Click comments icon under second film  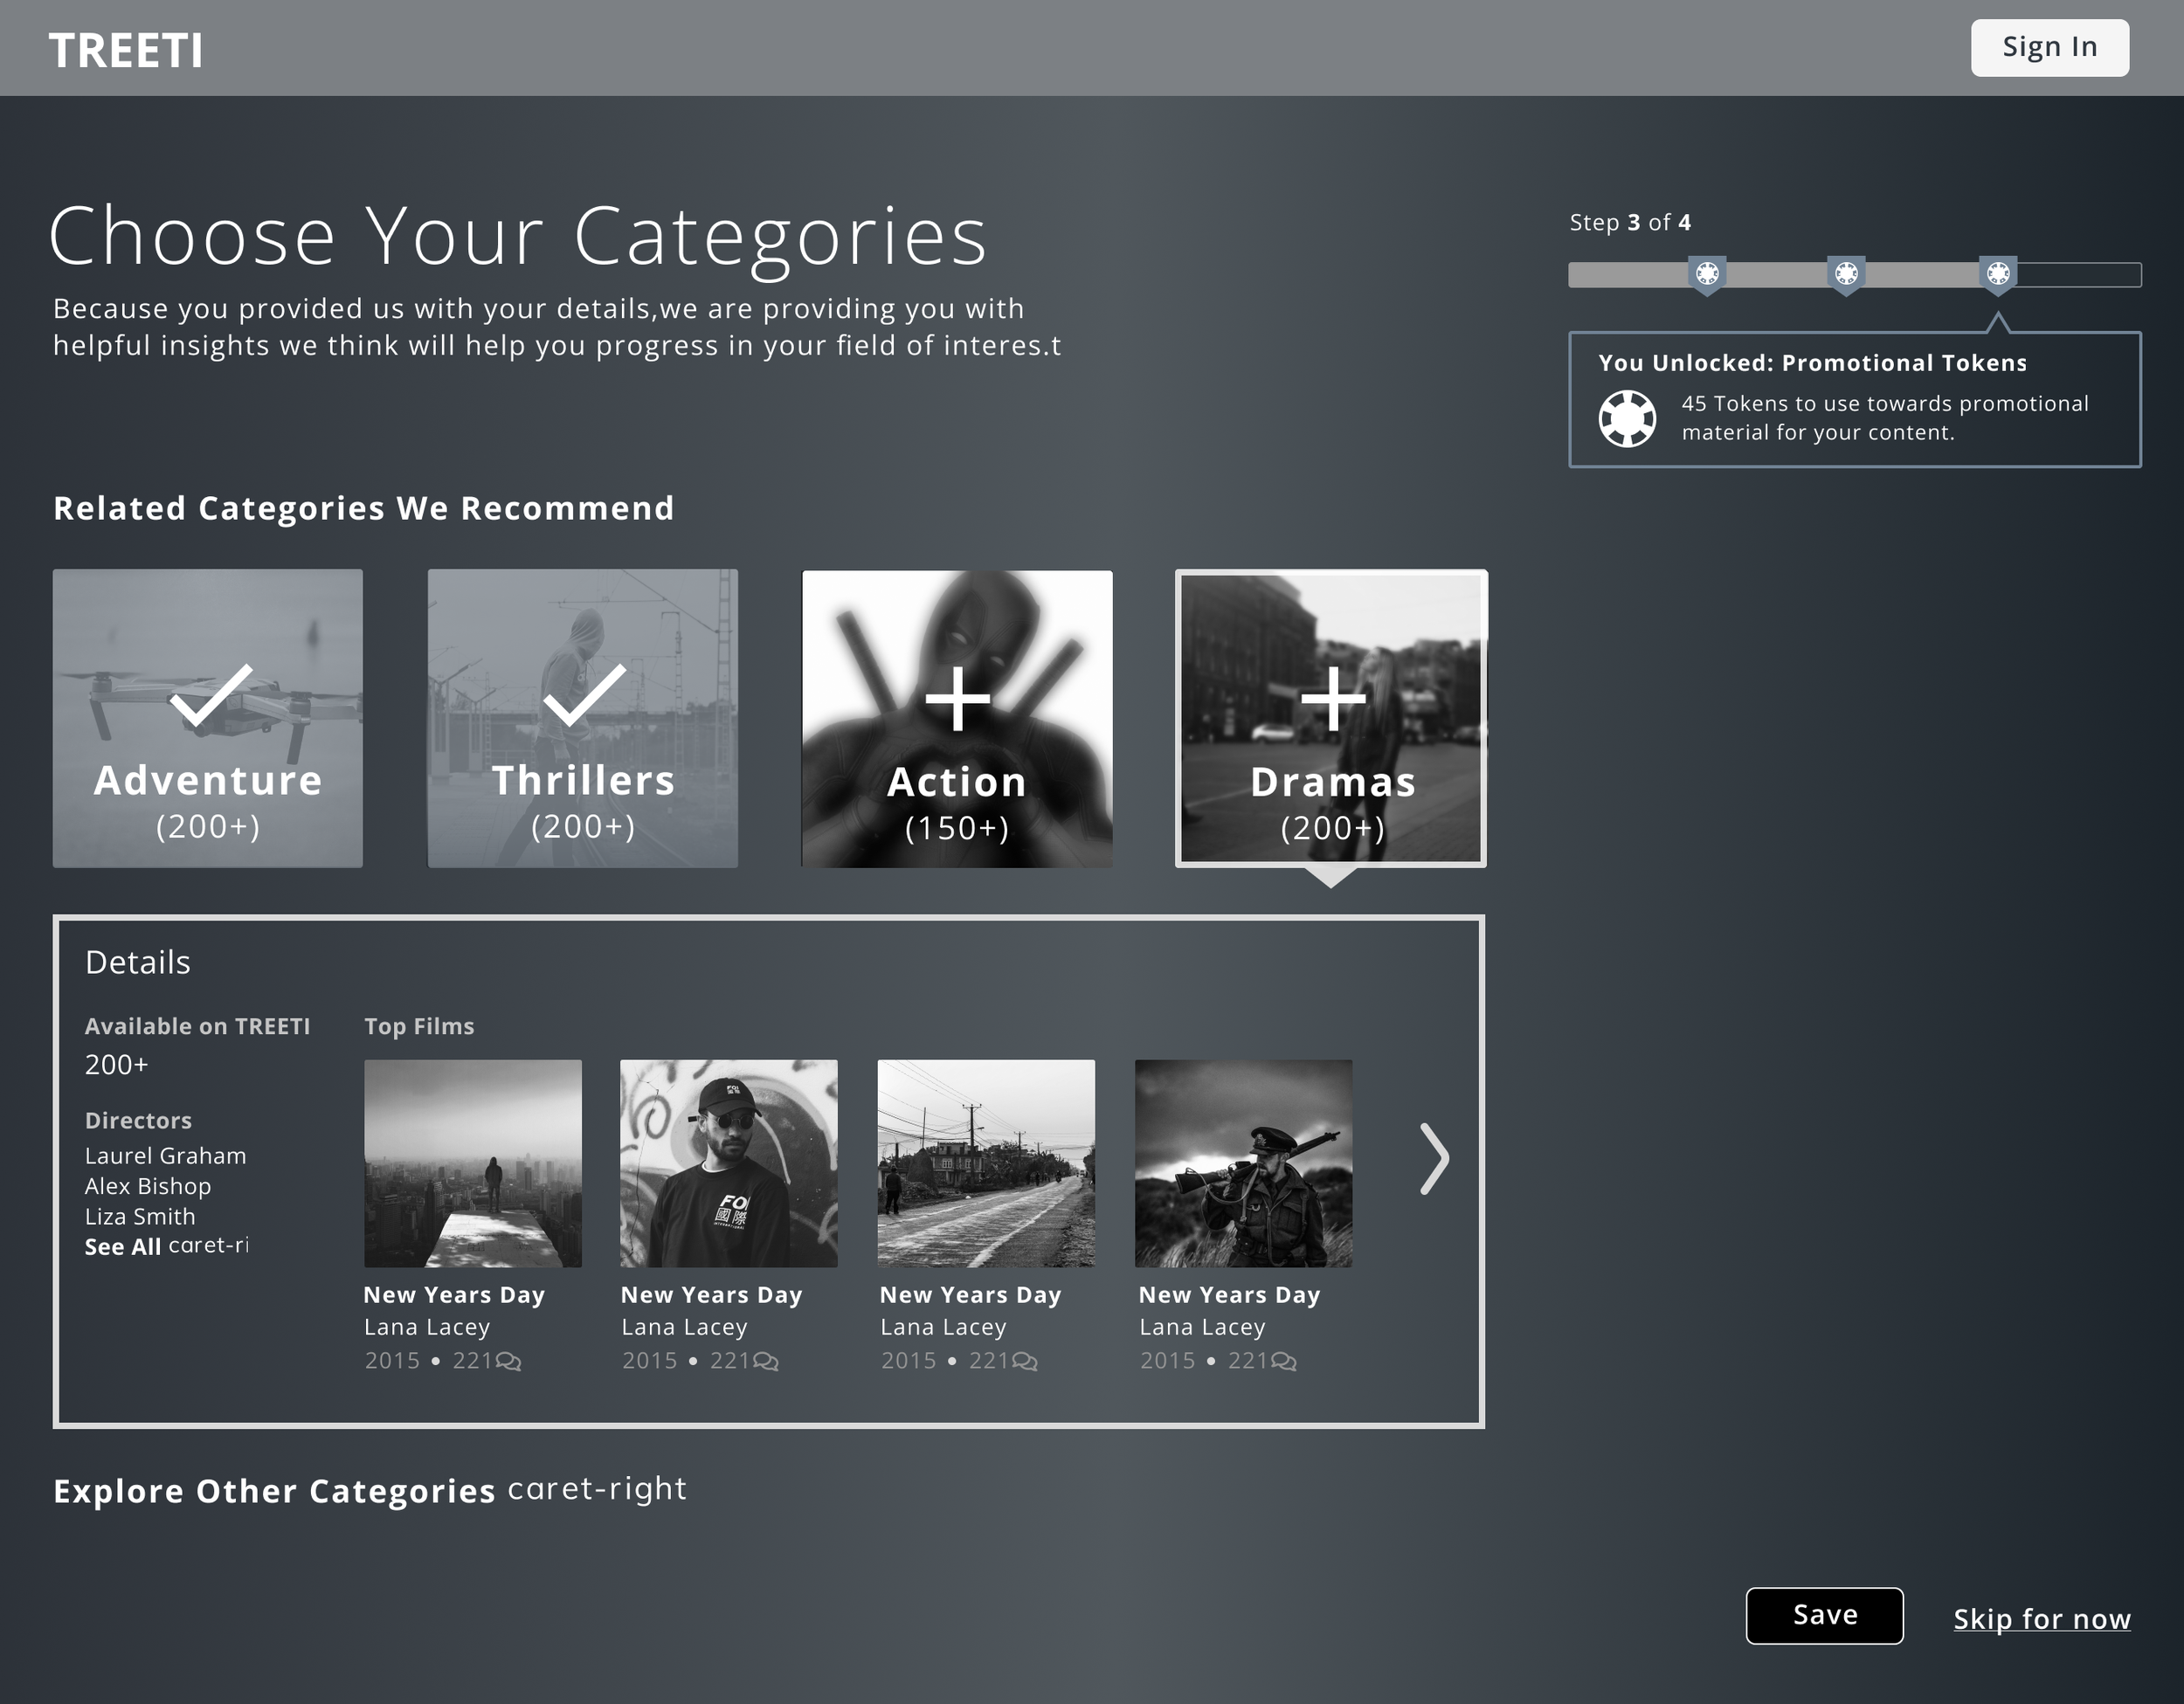tap(766, 1361)
